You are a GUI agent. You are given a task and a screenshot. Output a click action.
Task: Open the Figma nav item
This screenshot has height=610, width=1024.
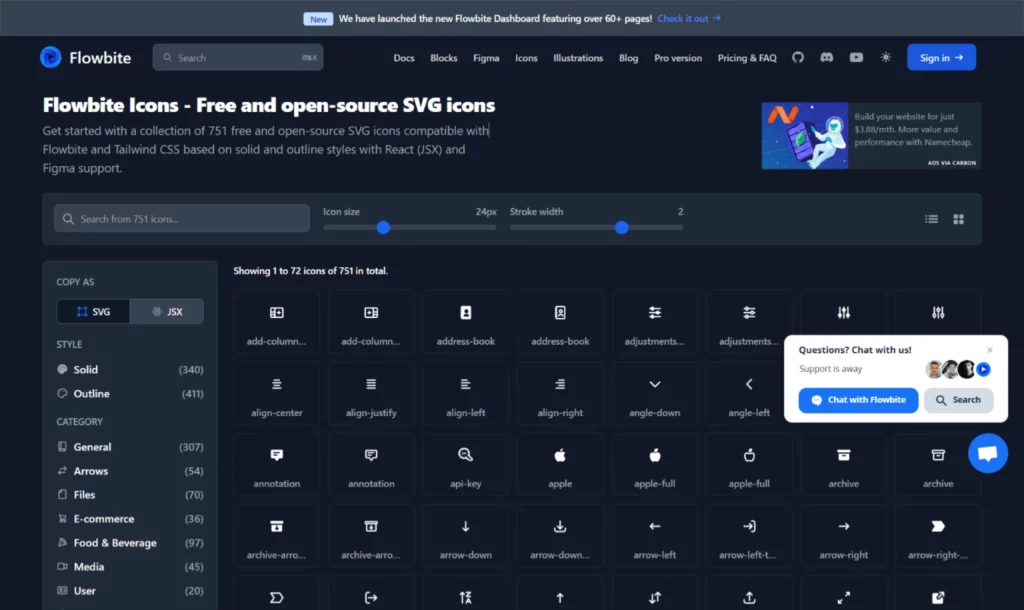coord(486,58)
